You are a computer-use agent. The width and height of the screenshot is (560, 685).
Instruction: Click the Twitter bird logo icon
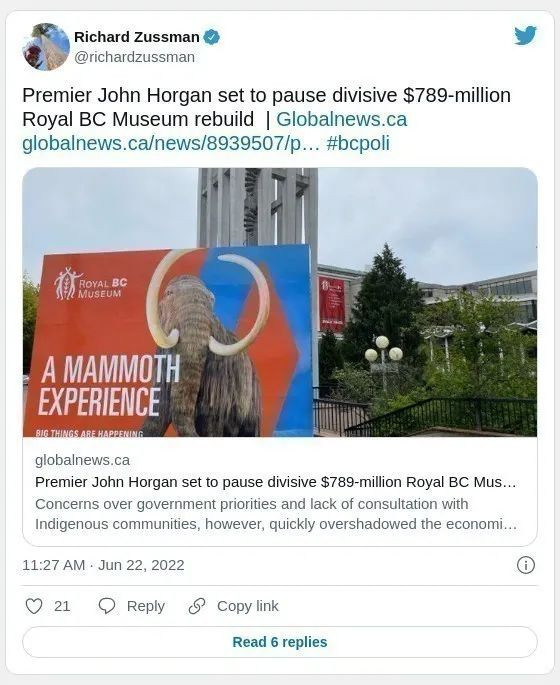point(525,35)
